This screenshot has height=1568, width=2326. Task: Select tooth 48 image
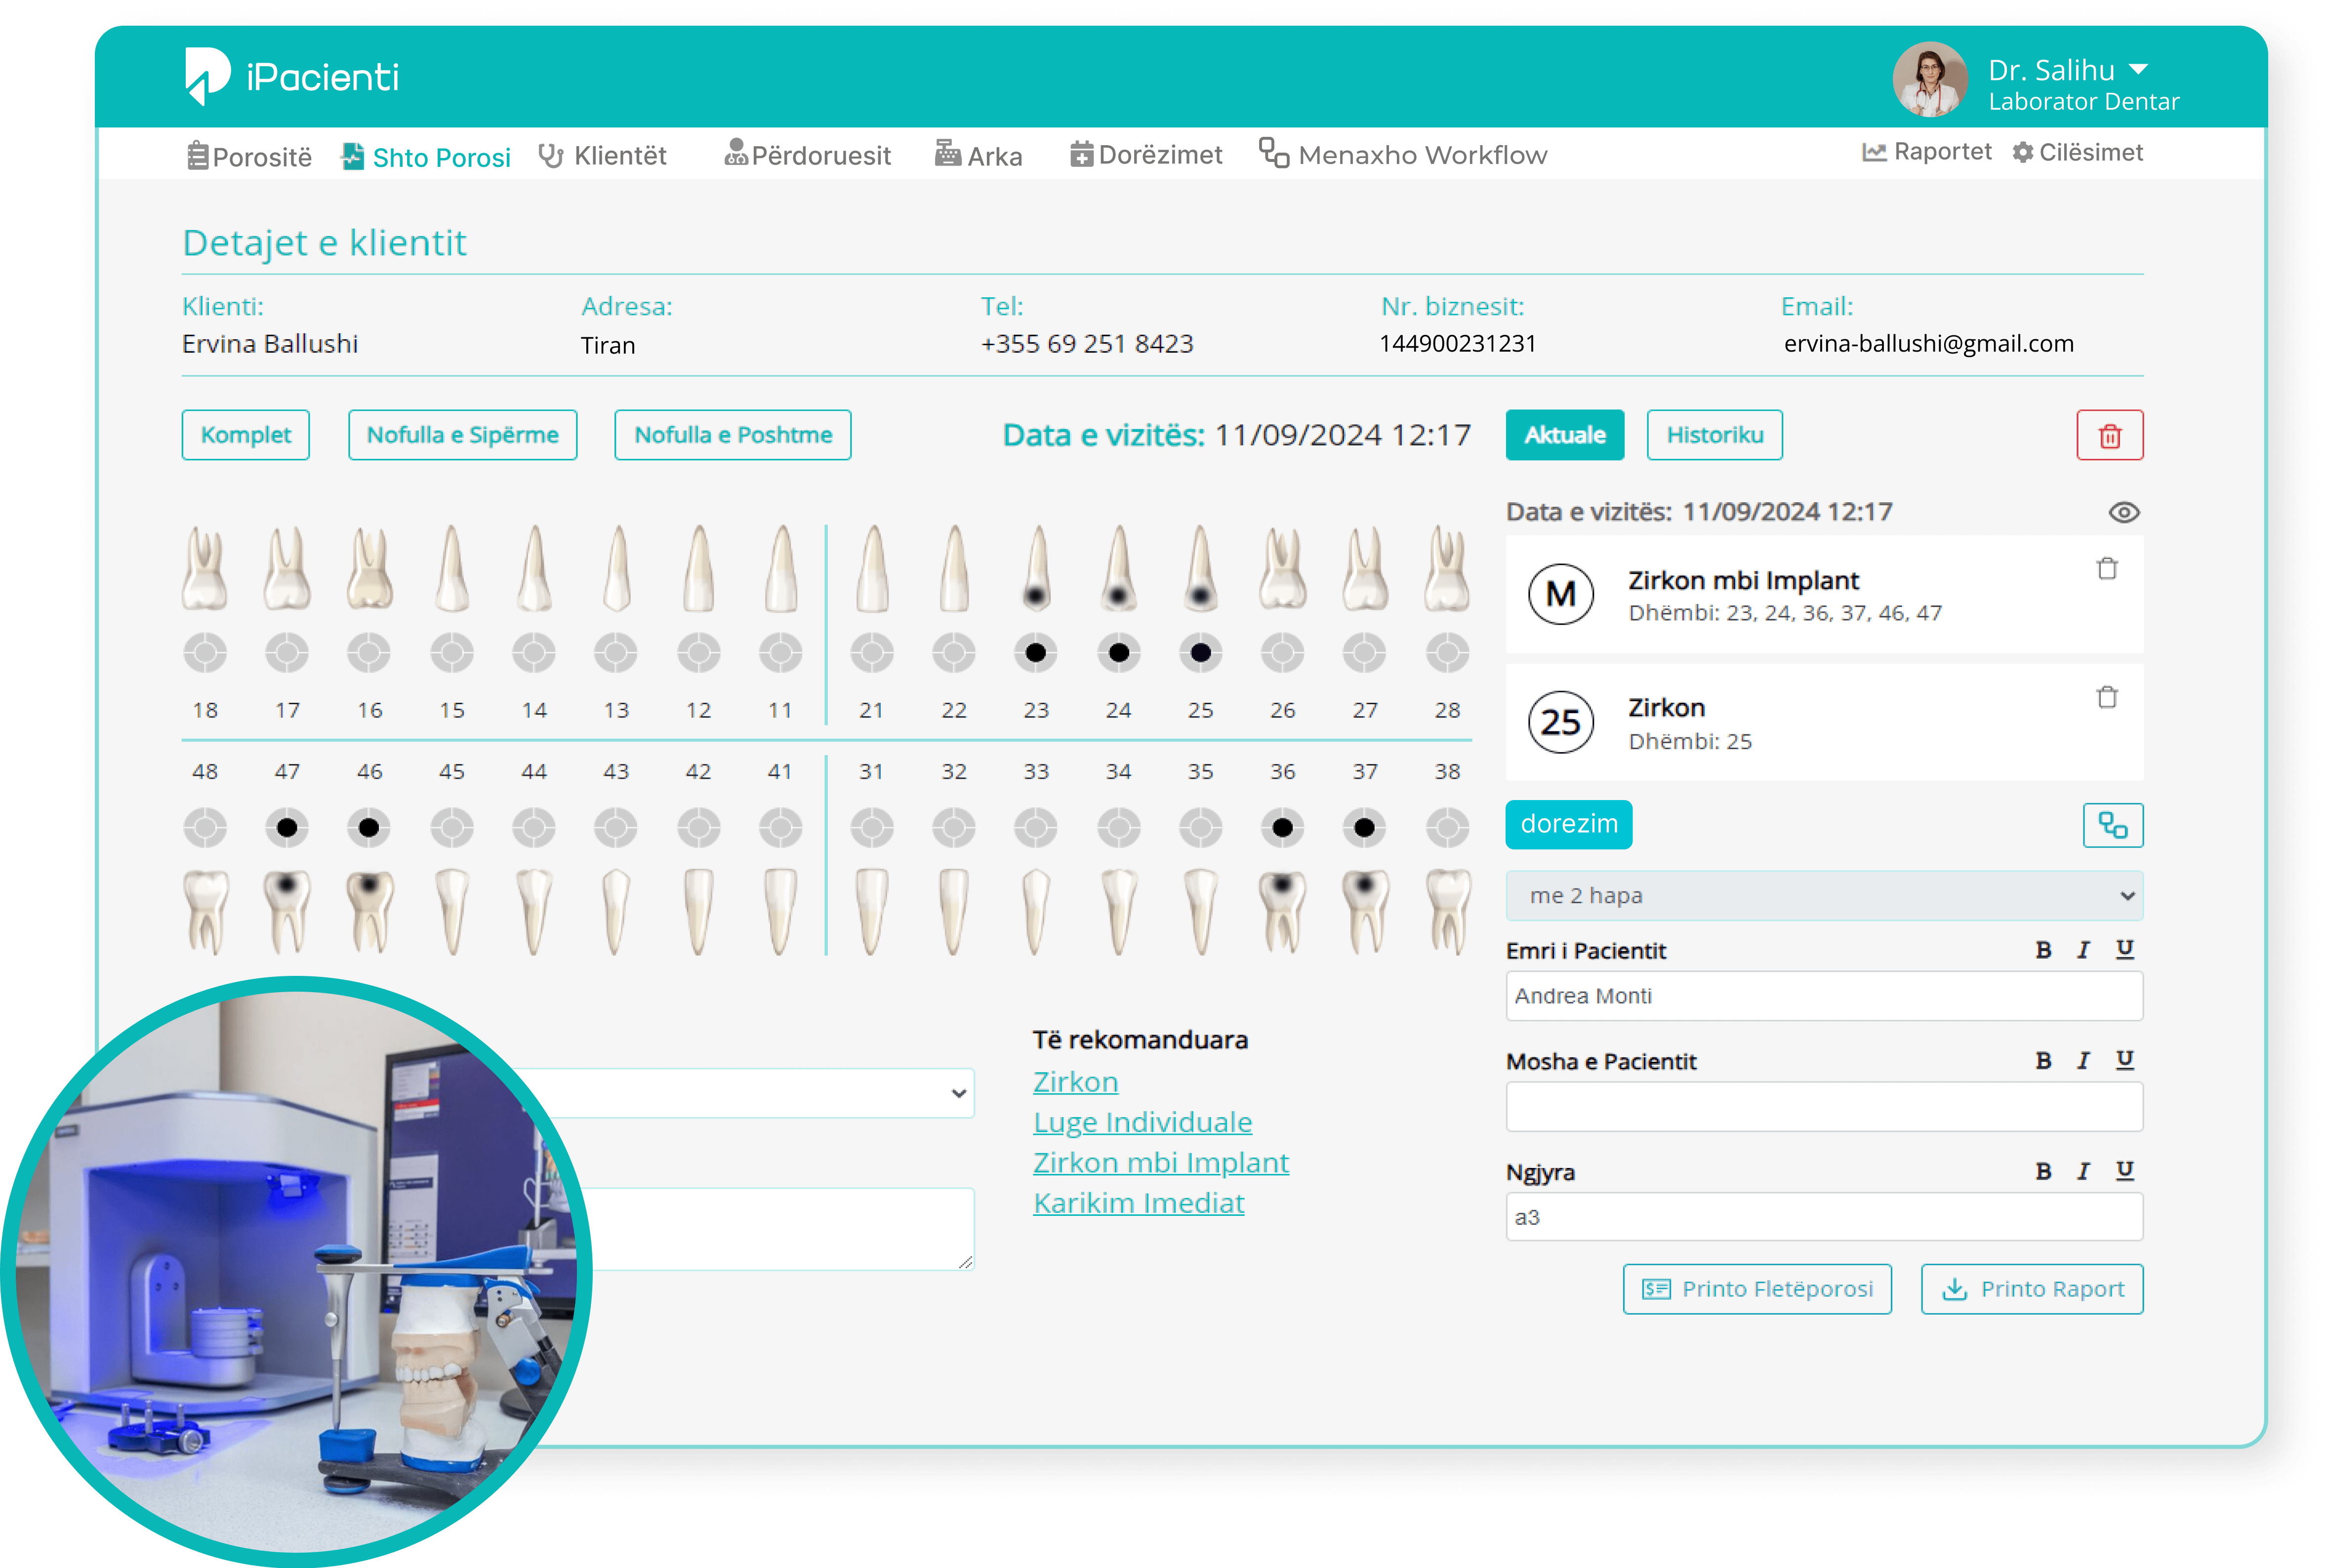205,912
